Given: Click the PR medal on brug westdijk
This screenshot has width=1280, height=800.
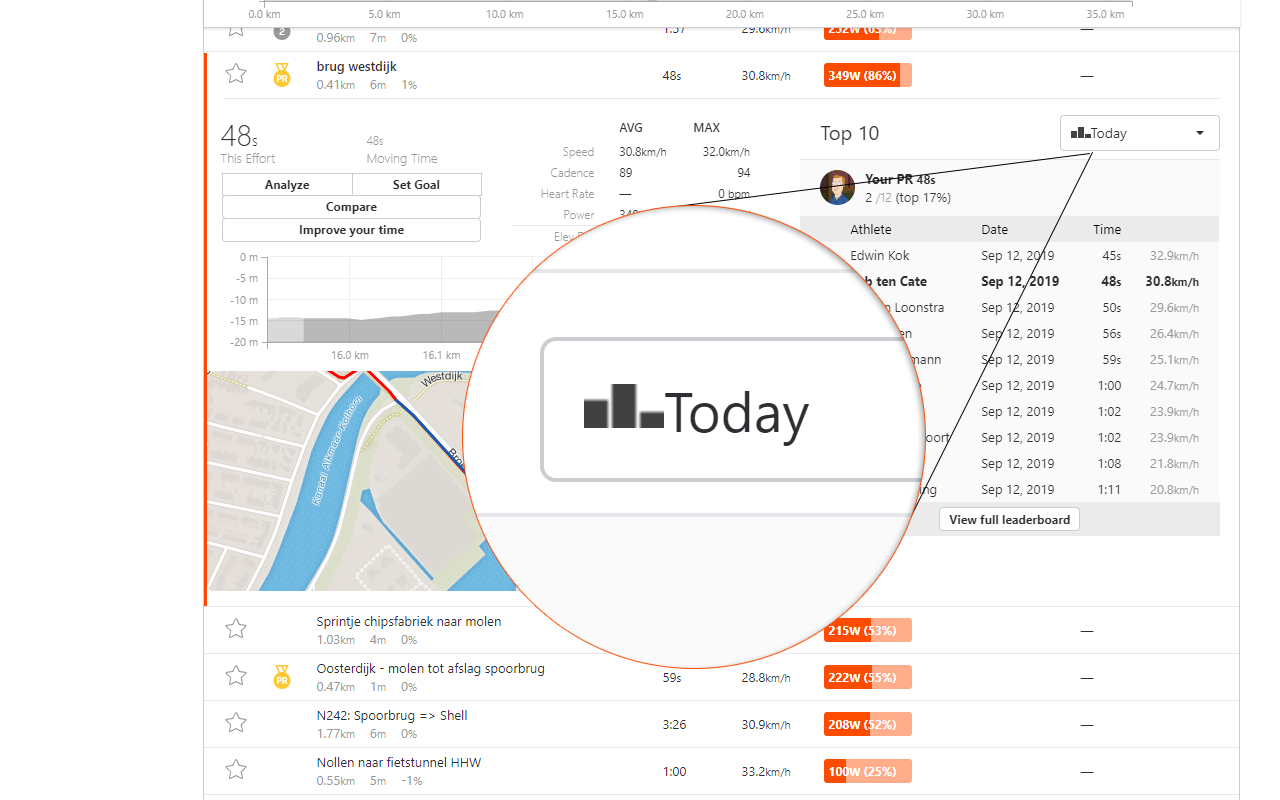Looking at the screenshot, I should pos(282,75).
